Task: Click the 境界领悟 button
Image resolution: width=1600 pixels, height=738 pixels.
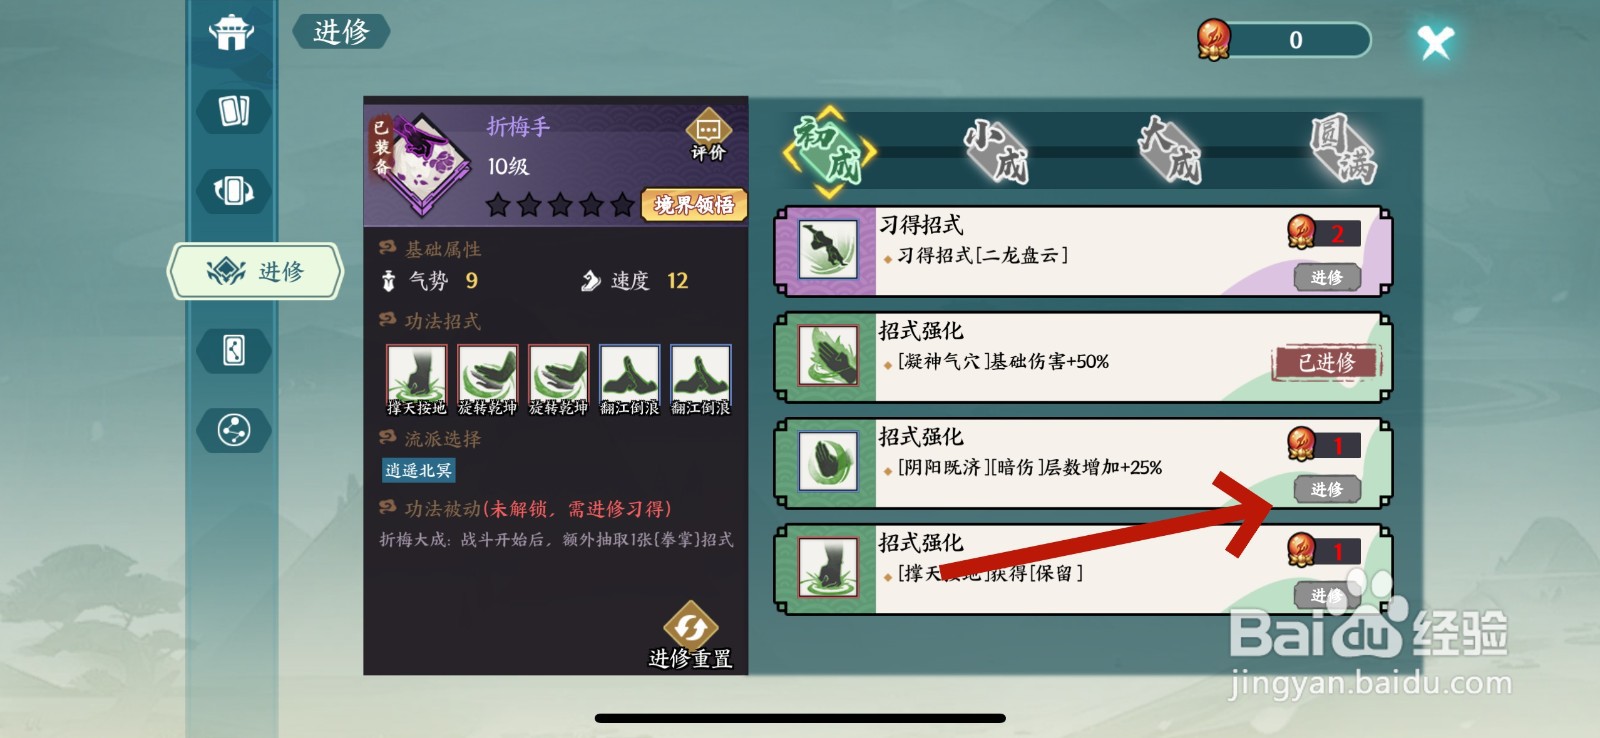Action: (694, 205)
